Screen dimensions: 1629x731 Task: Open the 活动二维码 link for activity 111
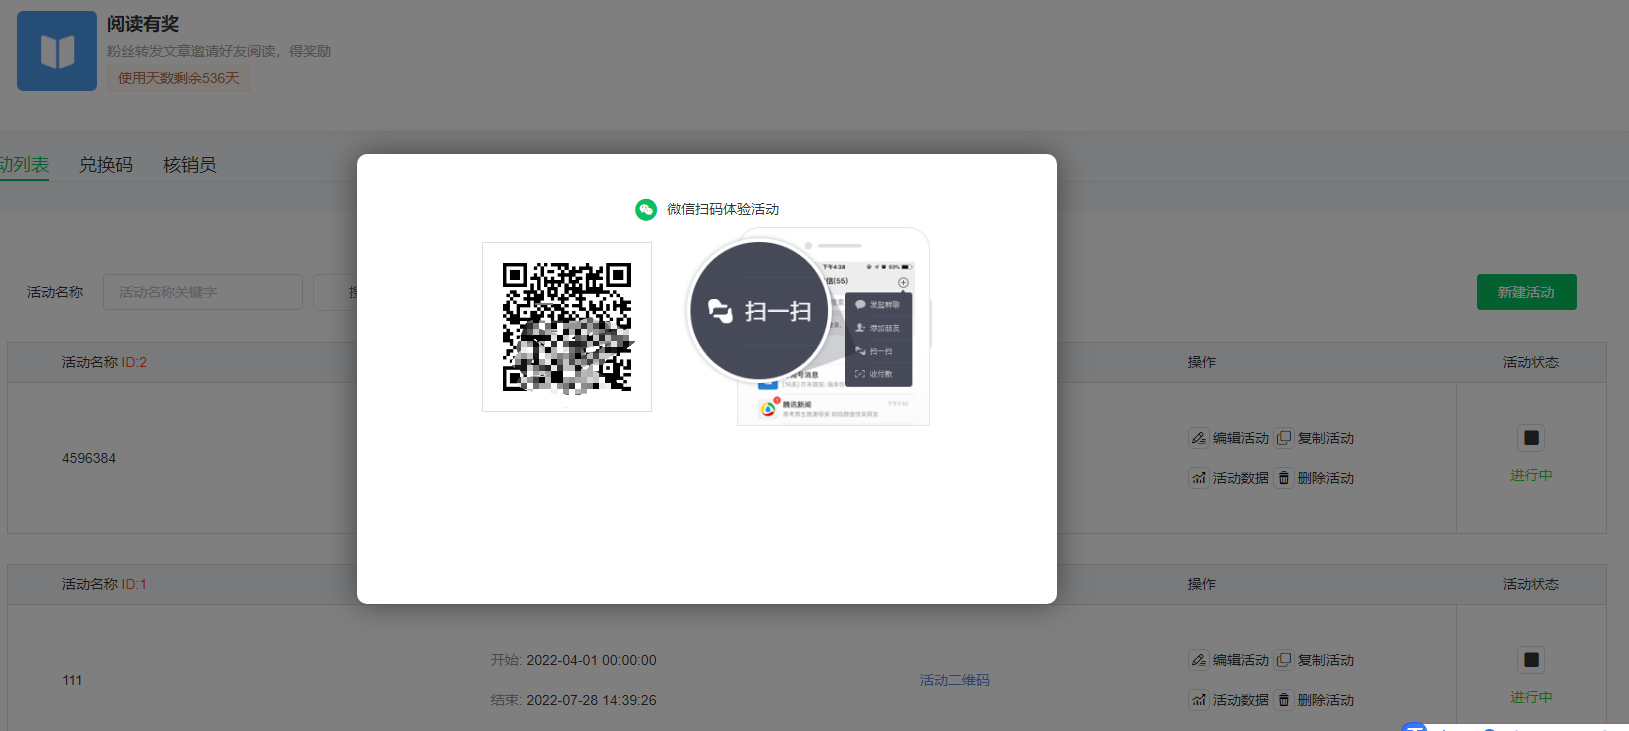coord(954,680)
